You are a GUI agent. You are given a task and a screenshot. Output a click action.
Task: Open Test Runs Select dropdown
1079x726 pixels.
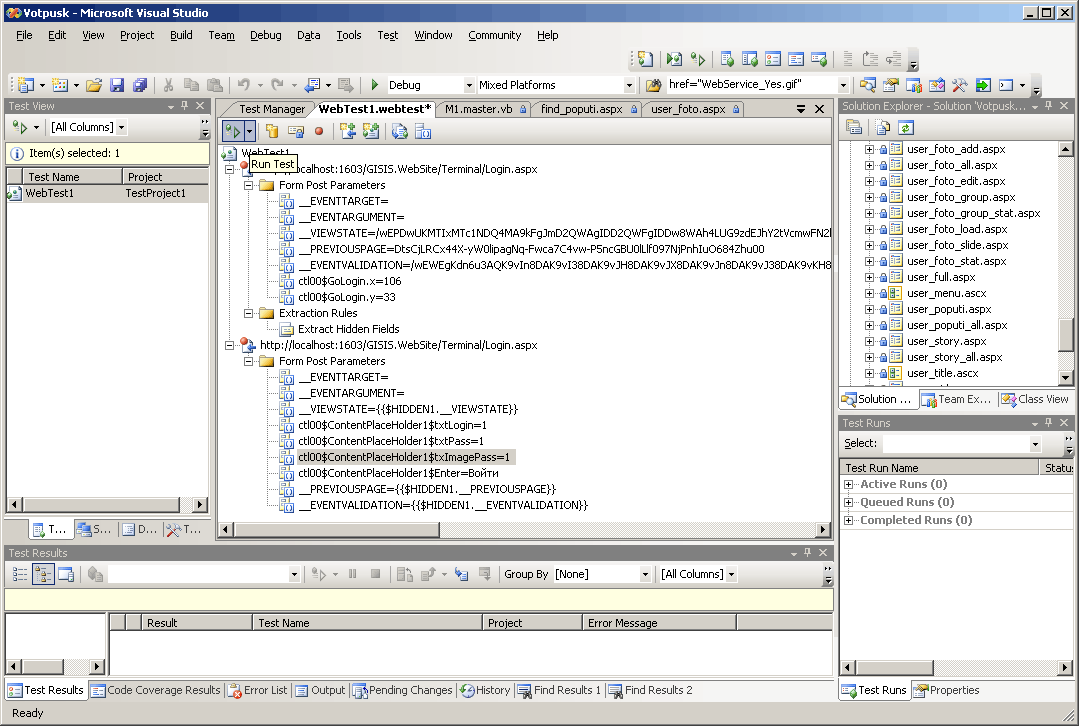tap(1035, 444)
